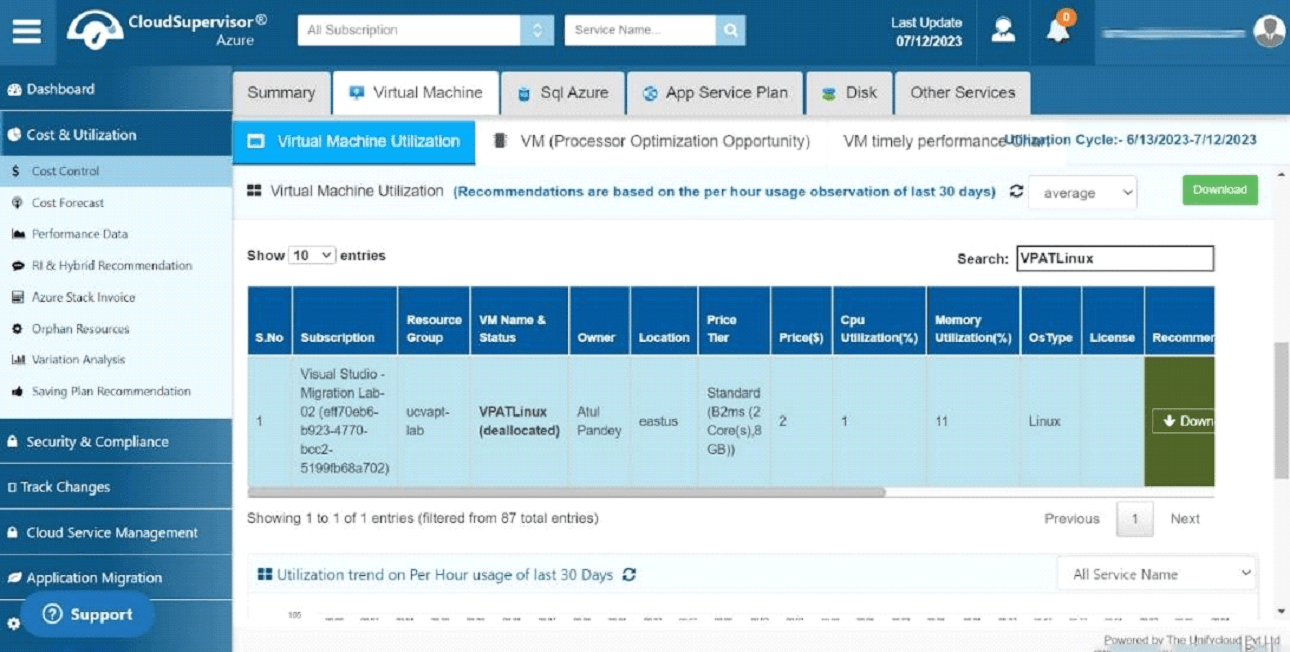Image resolution: width=1290 pixels, height=652 pixels.
Task: Click the vertical page scrollbar
Action: coord(1281,410)
